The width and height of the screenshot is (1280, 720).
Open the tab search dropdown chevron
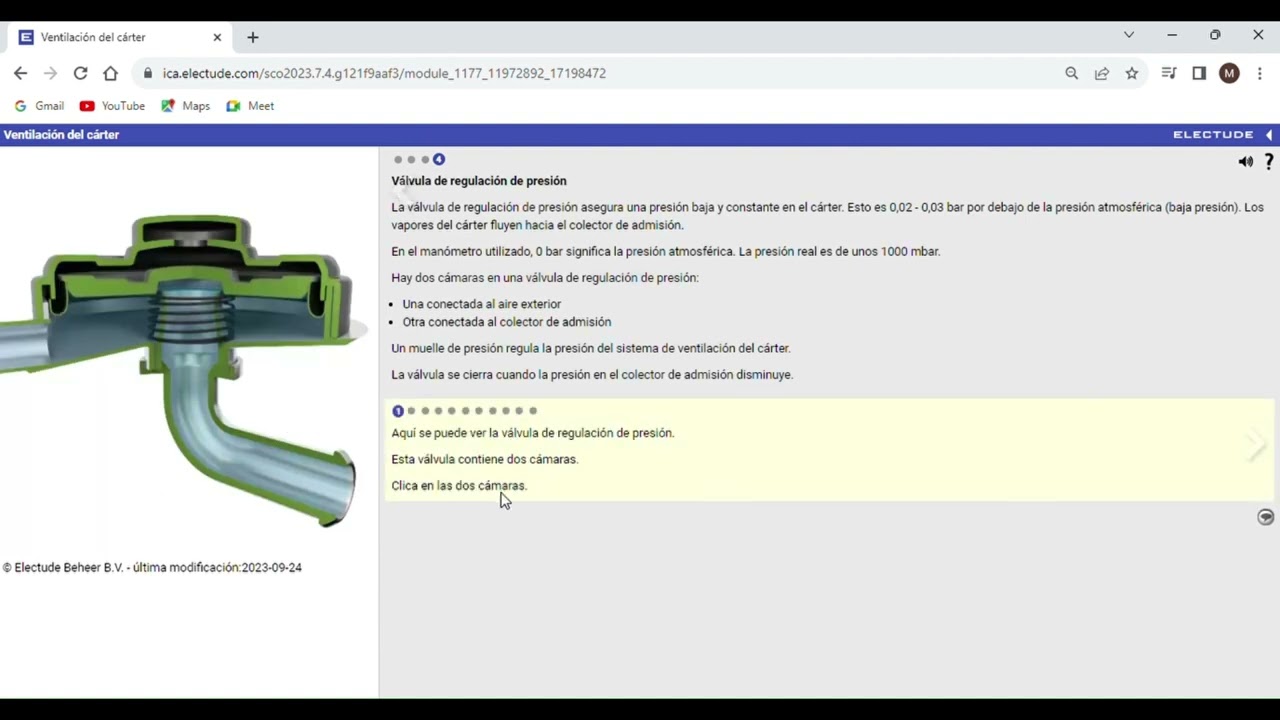click(1129, 35)
